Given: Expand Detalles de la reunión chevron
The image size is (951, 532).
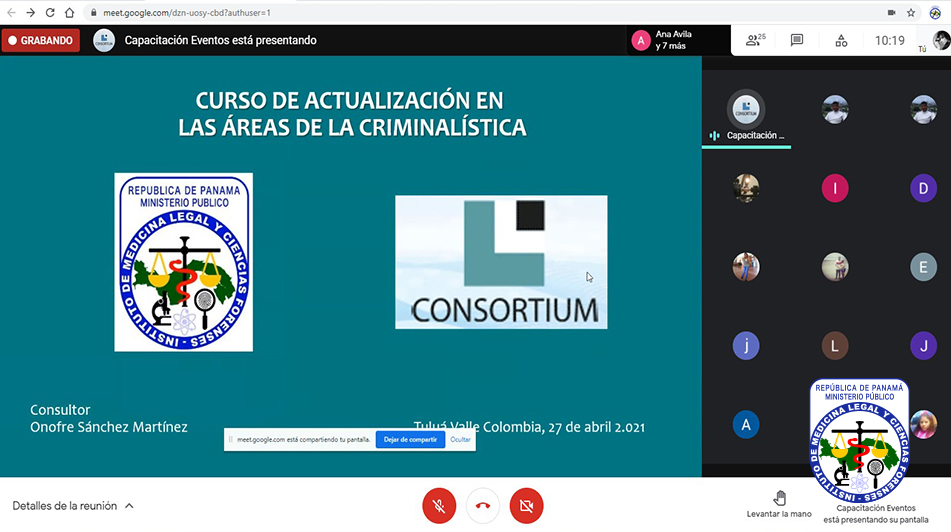Looking at the screenshot, I should click(x=129, y=506).
